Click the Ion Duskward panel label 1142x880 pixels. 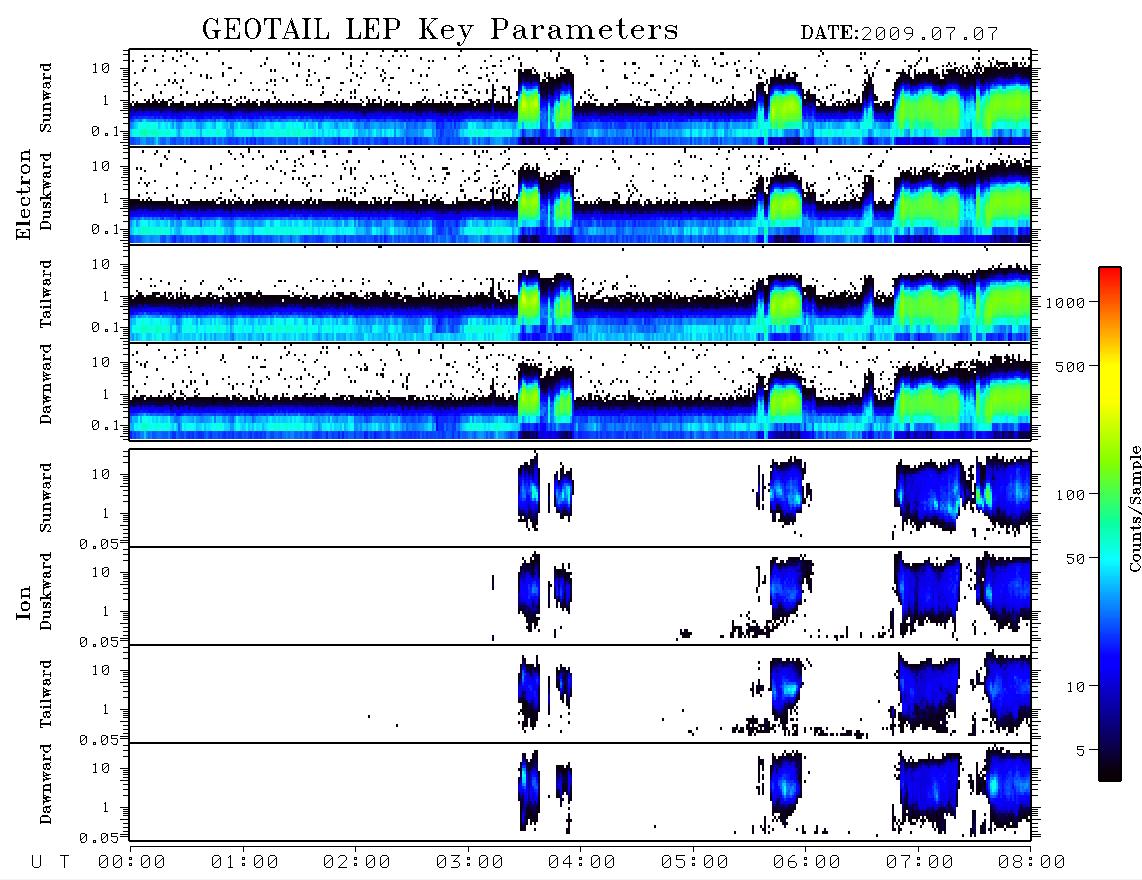click(x=46, y=591)
